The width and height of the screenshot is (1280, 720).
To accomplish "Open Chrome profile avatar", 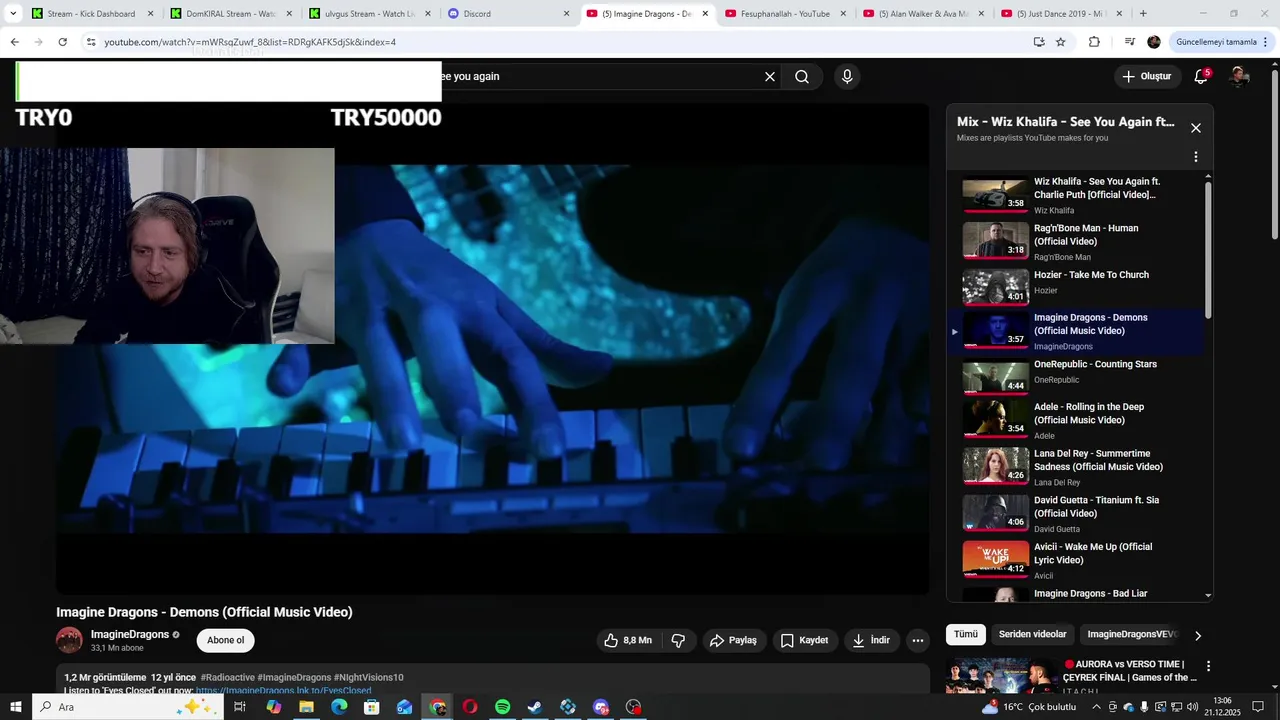I will click(x=1154, y=42).
